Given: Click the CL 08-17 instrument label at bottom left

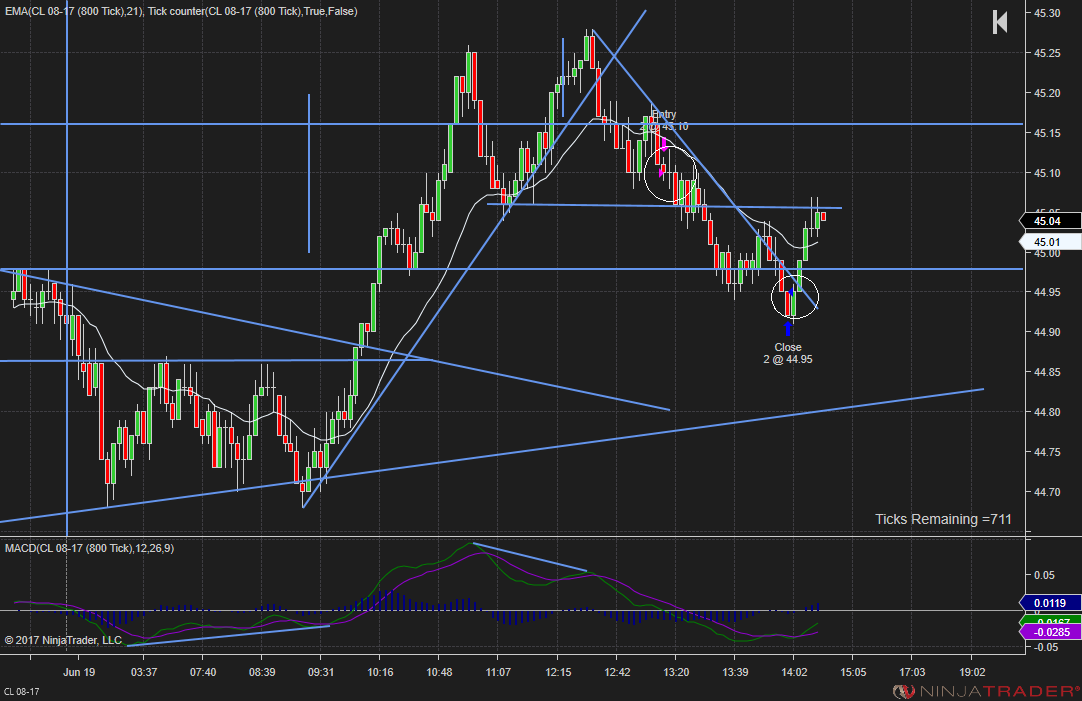Looking at the screenshot, I should coord(22,691).
